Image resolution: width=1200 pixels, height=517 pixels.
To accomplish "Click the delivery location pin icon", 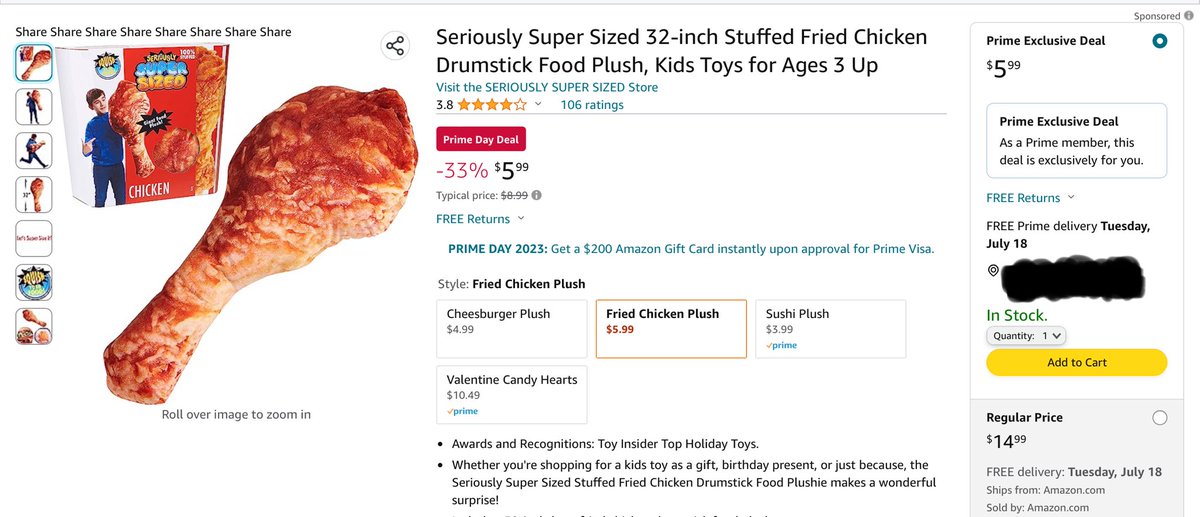I will (992, 271).
